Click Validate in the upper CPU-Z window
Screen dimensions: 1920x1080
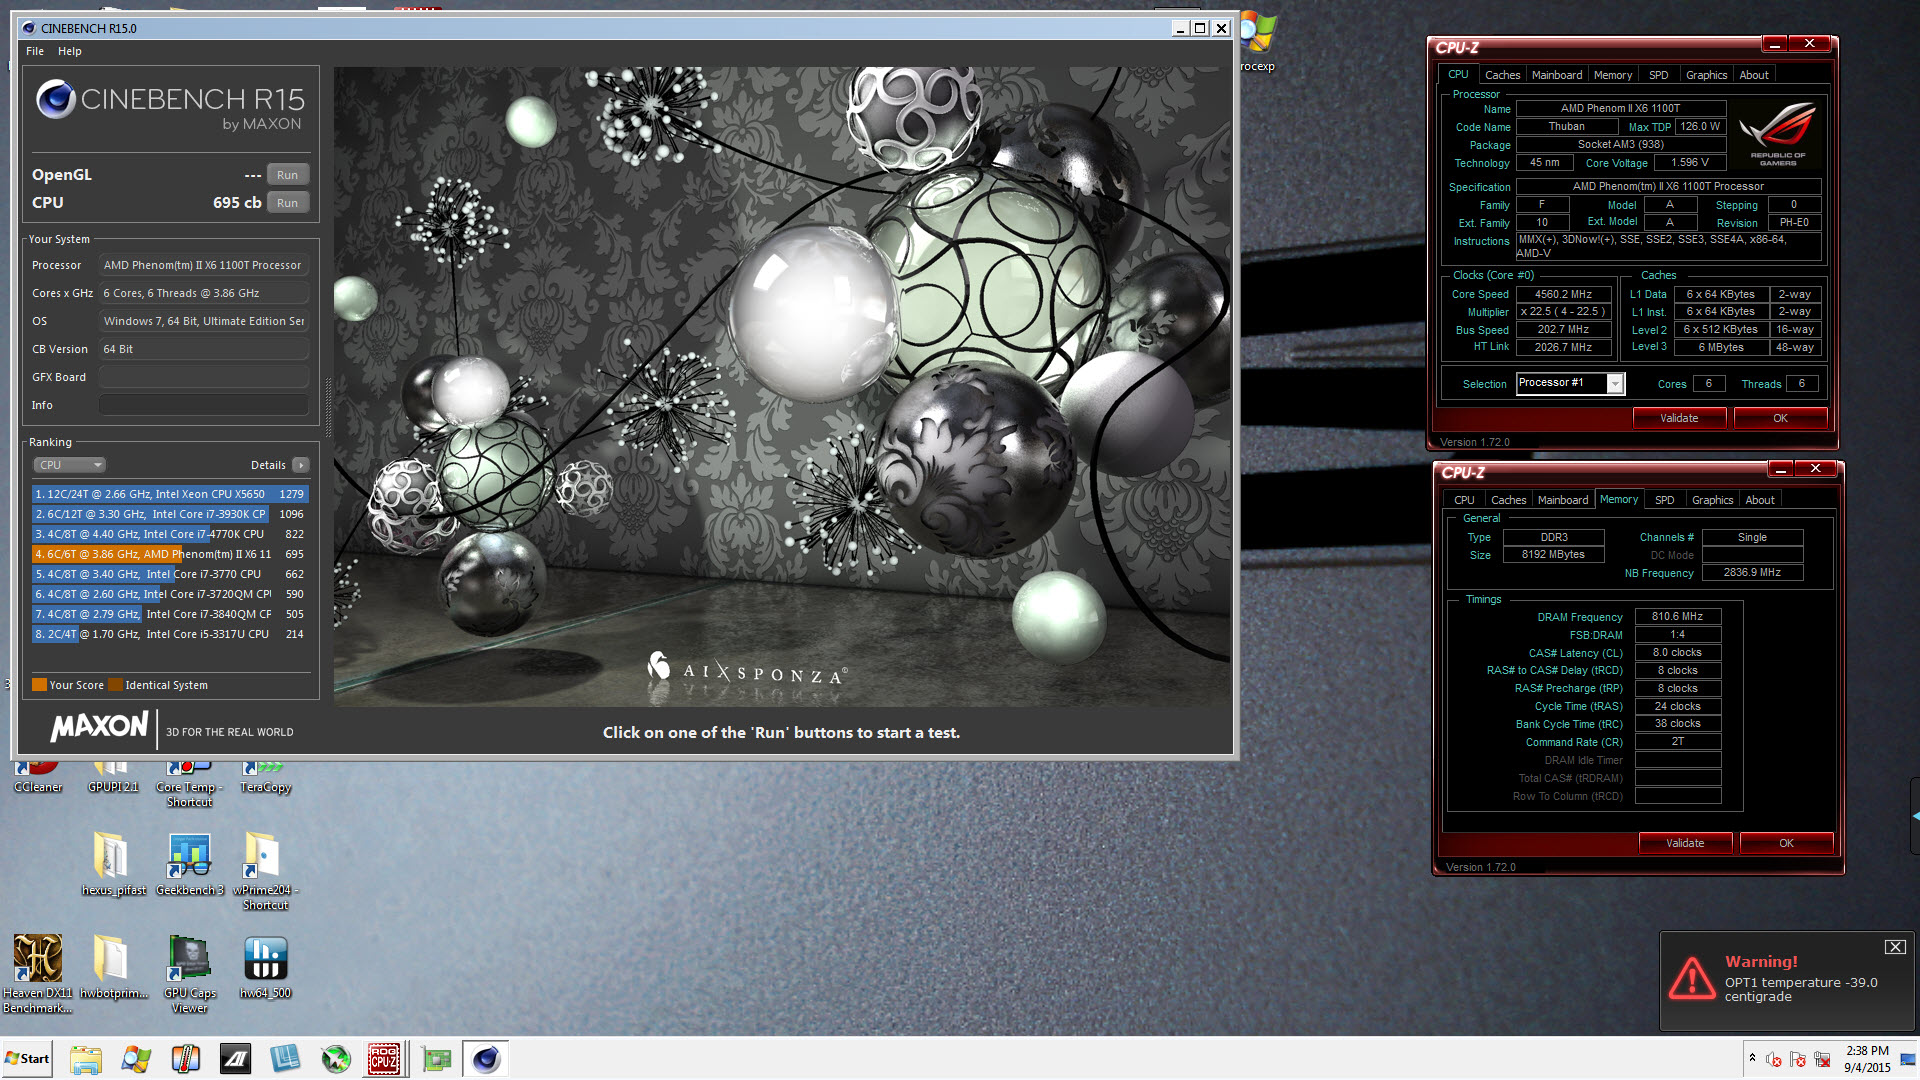point(1679,418)
